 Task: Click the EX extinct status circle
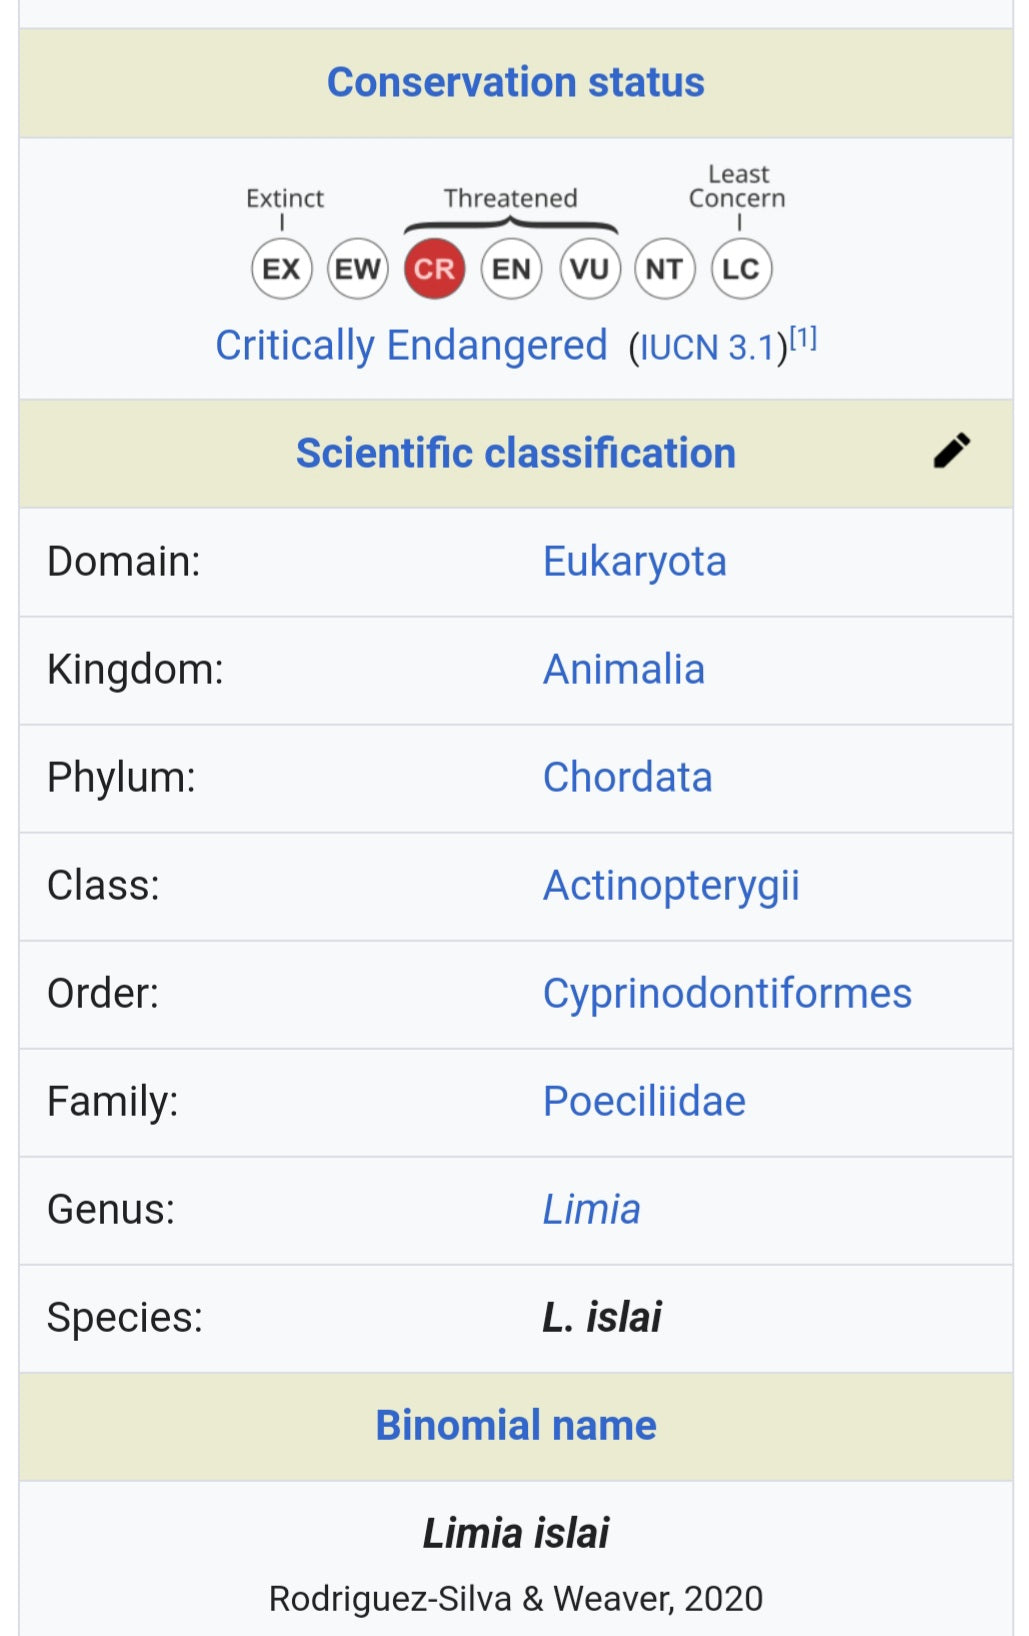point(282,269)
